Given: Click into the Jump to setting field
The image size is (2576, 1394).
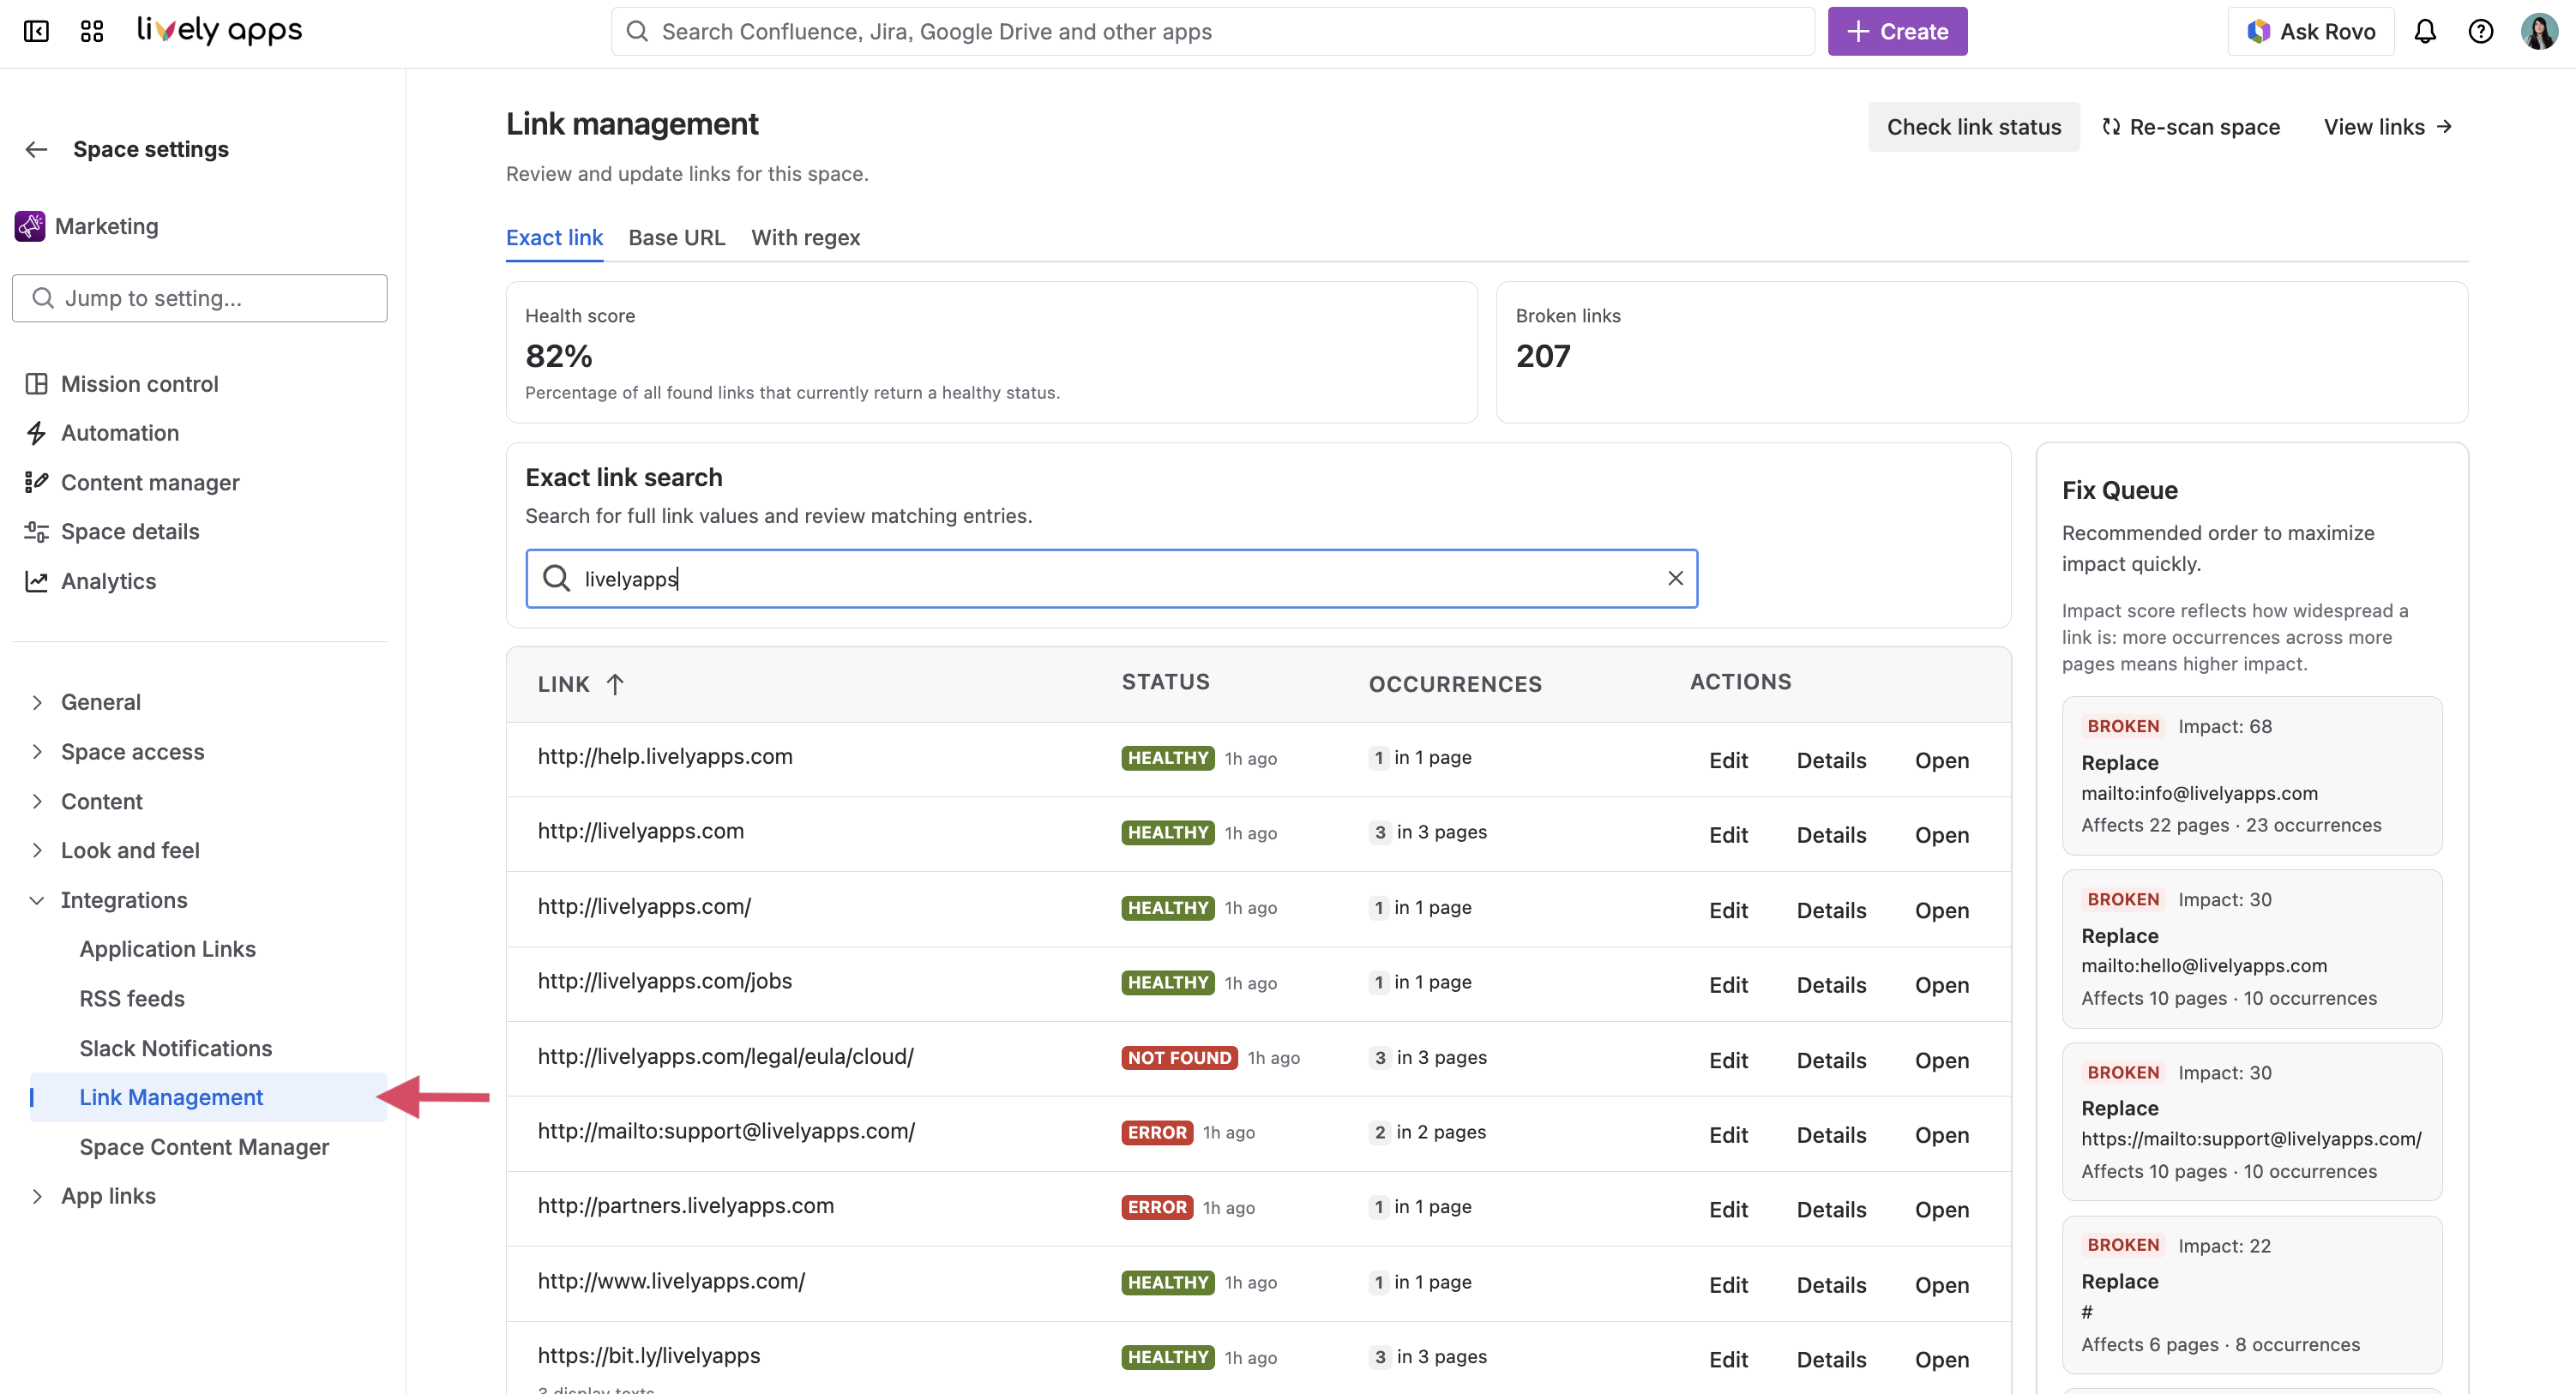Looking at the screenshot, I should [x=200, y=298].
